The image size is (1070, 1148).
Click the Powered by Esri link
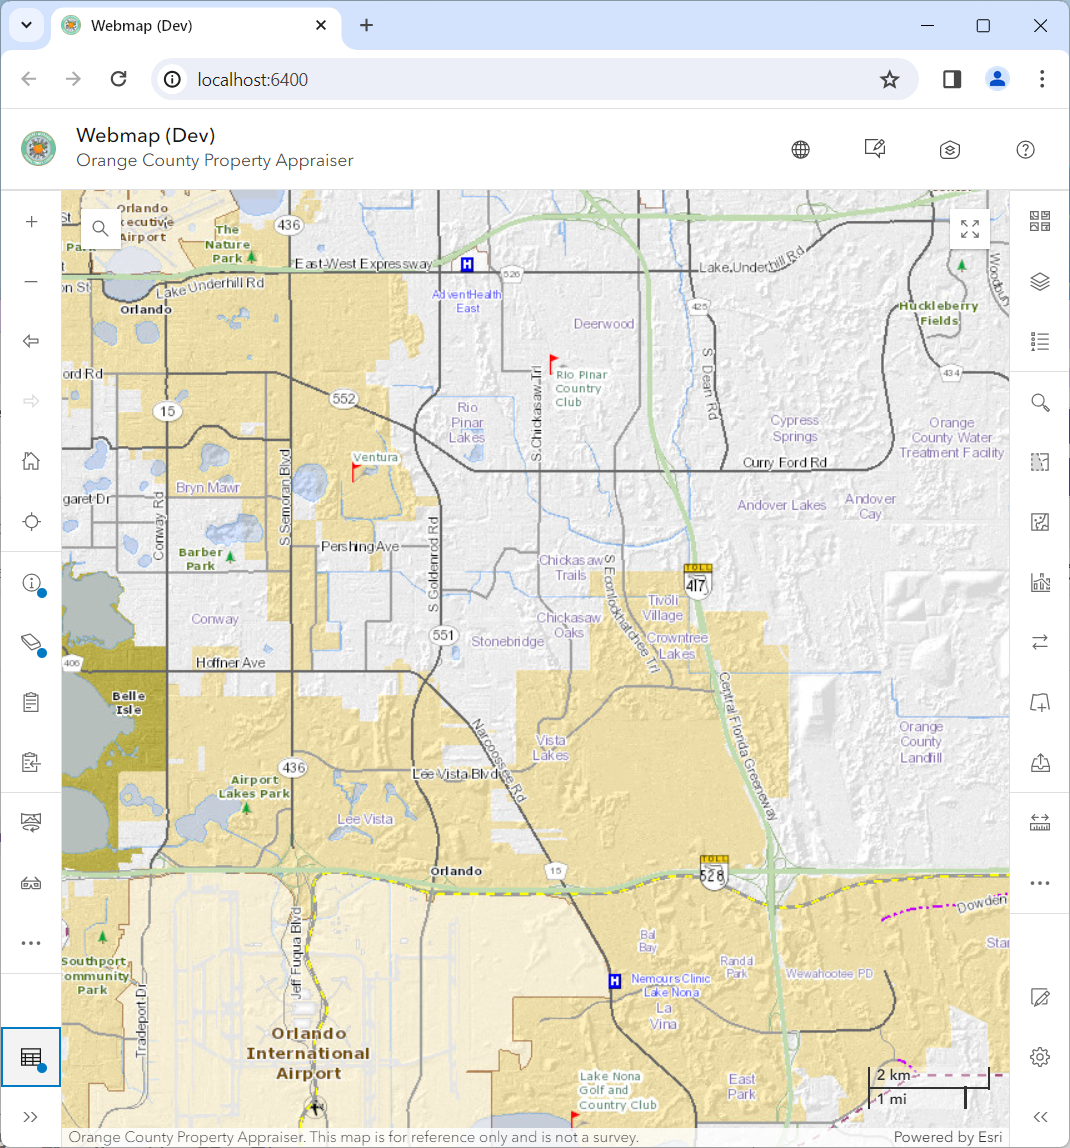947,1137
